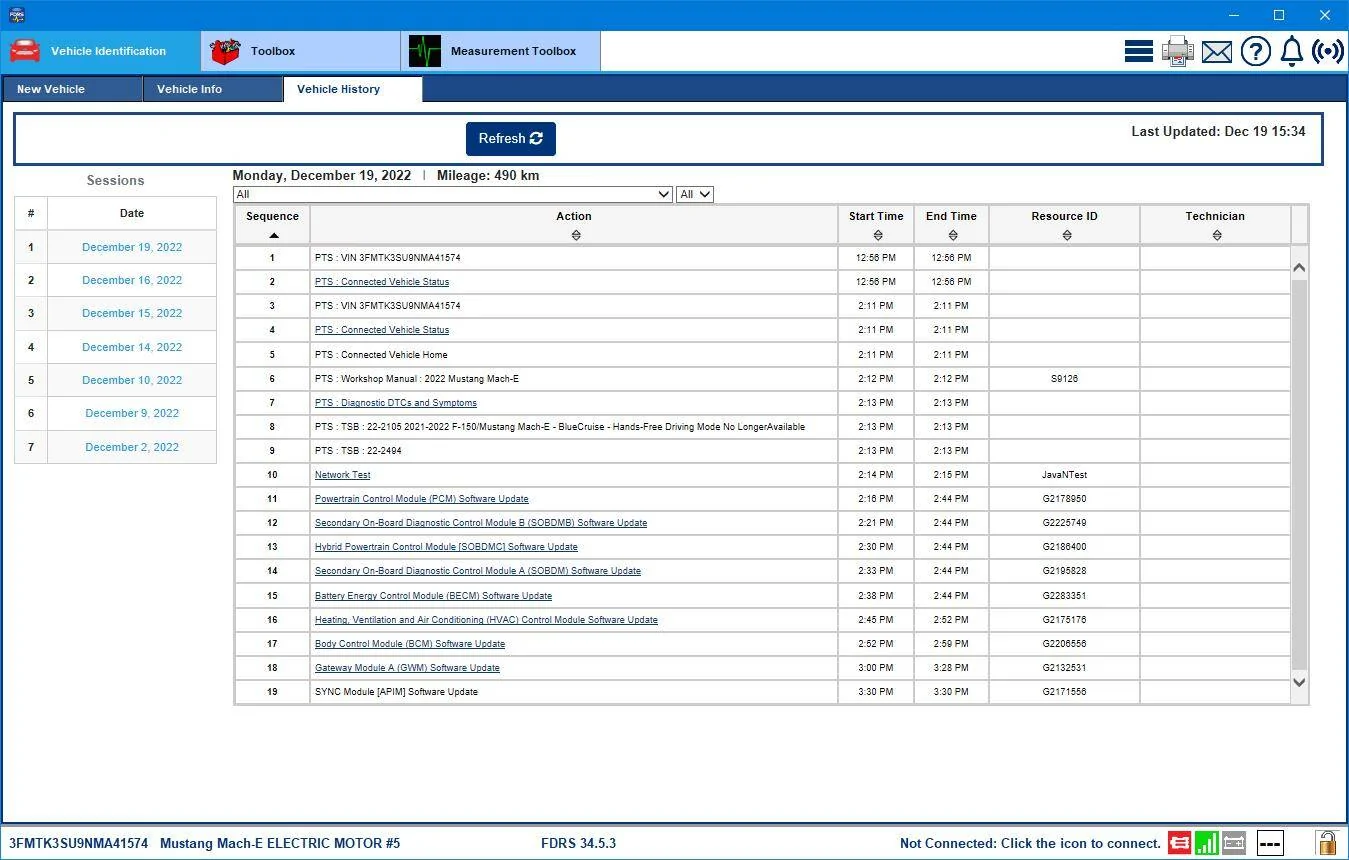Click the green waveform Measurement icon
This screenshot has height=860, width=1349.
pyautogui.click(x=425, y=51)
